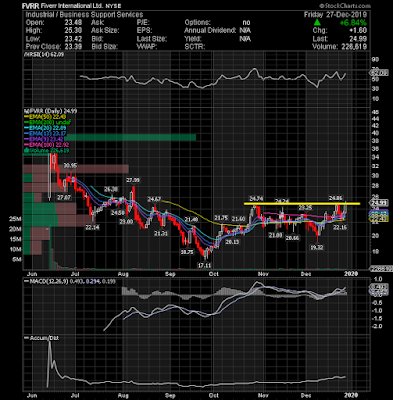Click the 'Annual Dividend:' label
This screenshot has width=393, height=400.
[210, 31]
